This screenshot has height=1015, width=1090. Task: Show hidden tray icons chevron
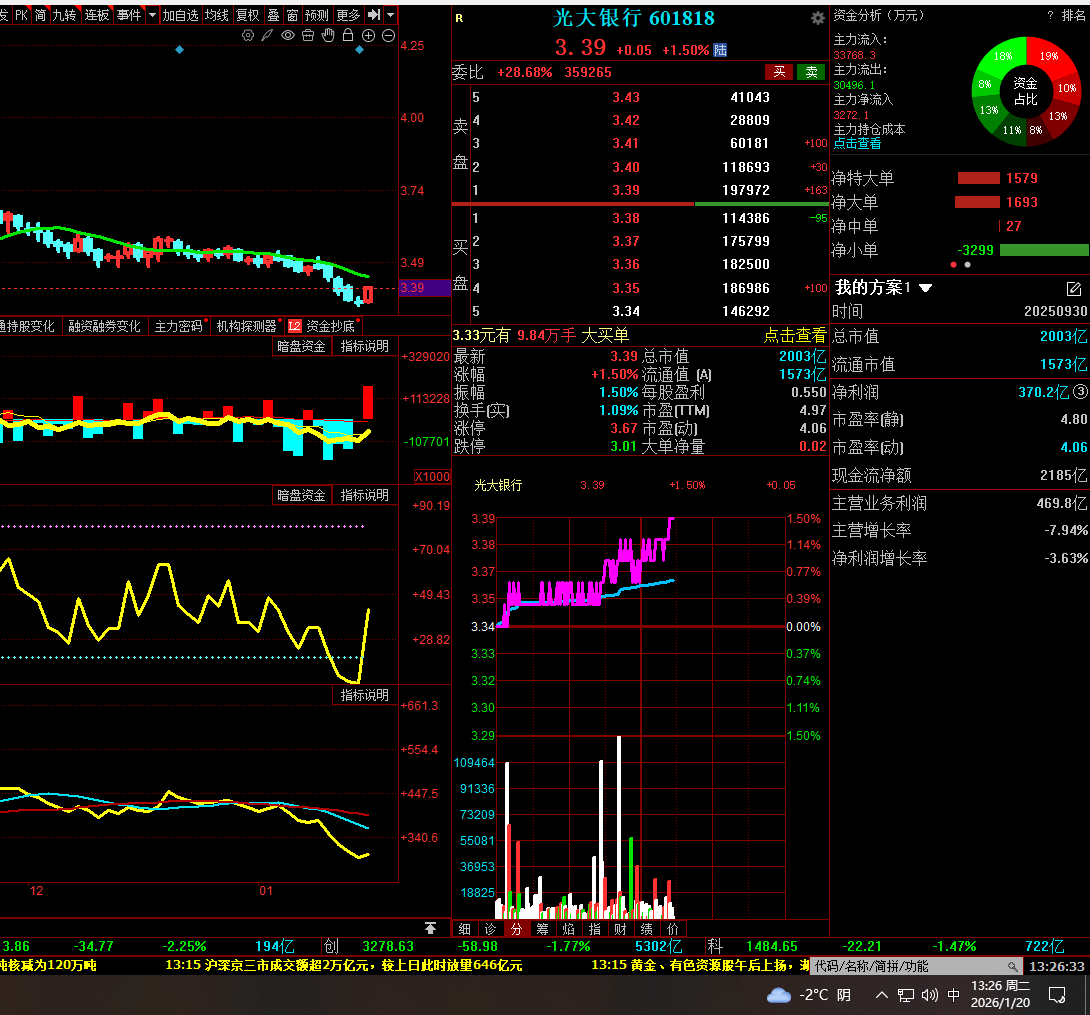[881, 995]
